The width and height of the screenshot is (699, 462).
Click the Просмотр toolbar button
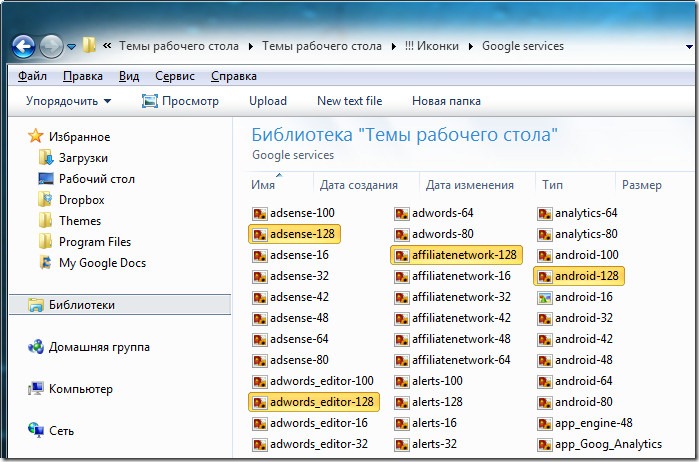coord(180,101)
